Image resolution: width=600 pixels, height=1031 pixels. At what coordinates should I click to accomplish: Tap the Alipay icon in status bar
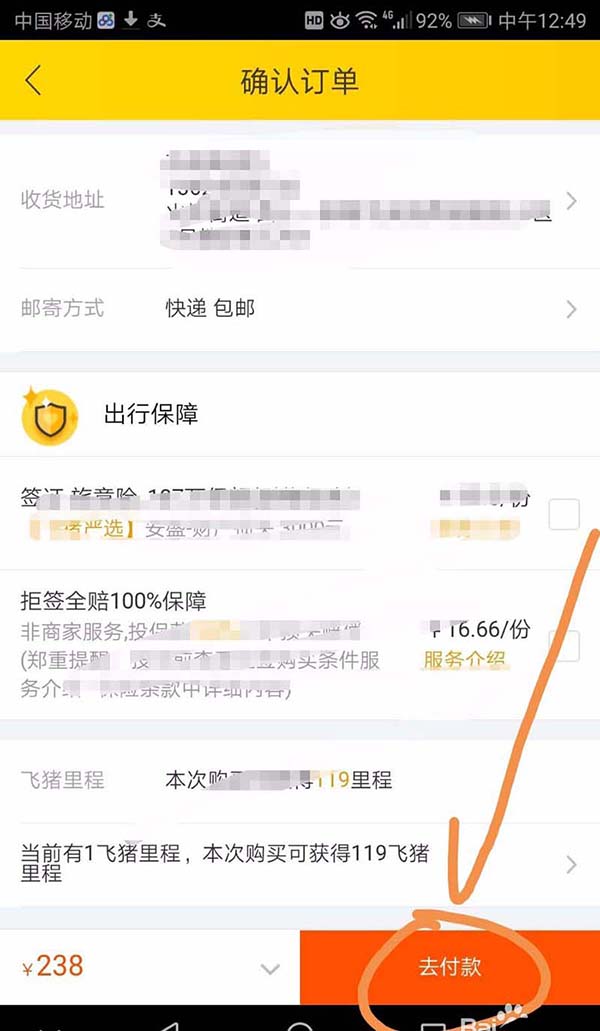pos(156,20)
